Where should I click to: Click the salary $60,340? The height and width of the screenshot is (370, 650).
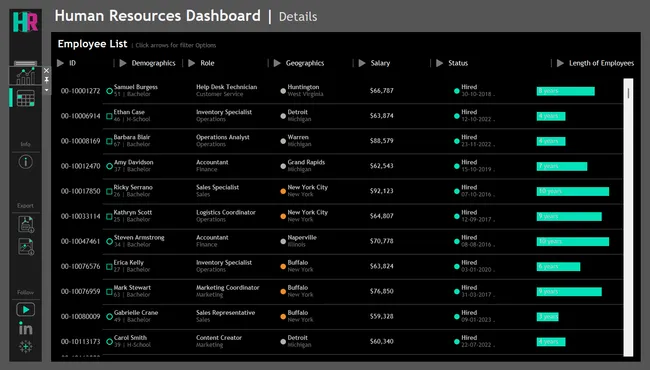tap(381, 341)
